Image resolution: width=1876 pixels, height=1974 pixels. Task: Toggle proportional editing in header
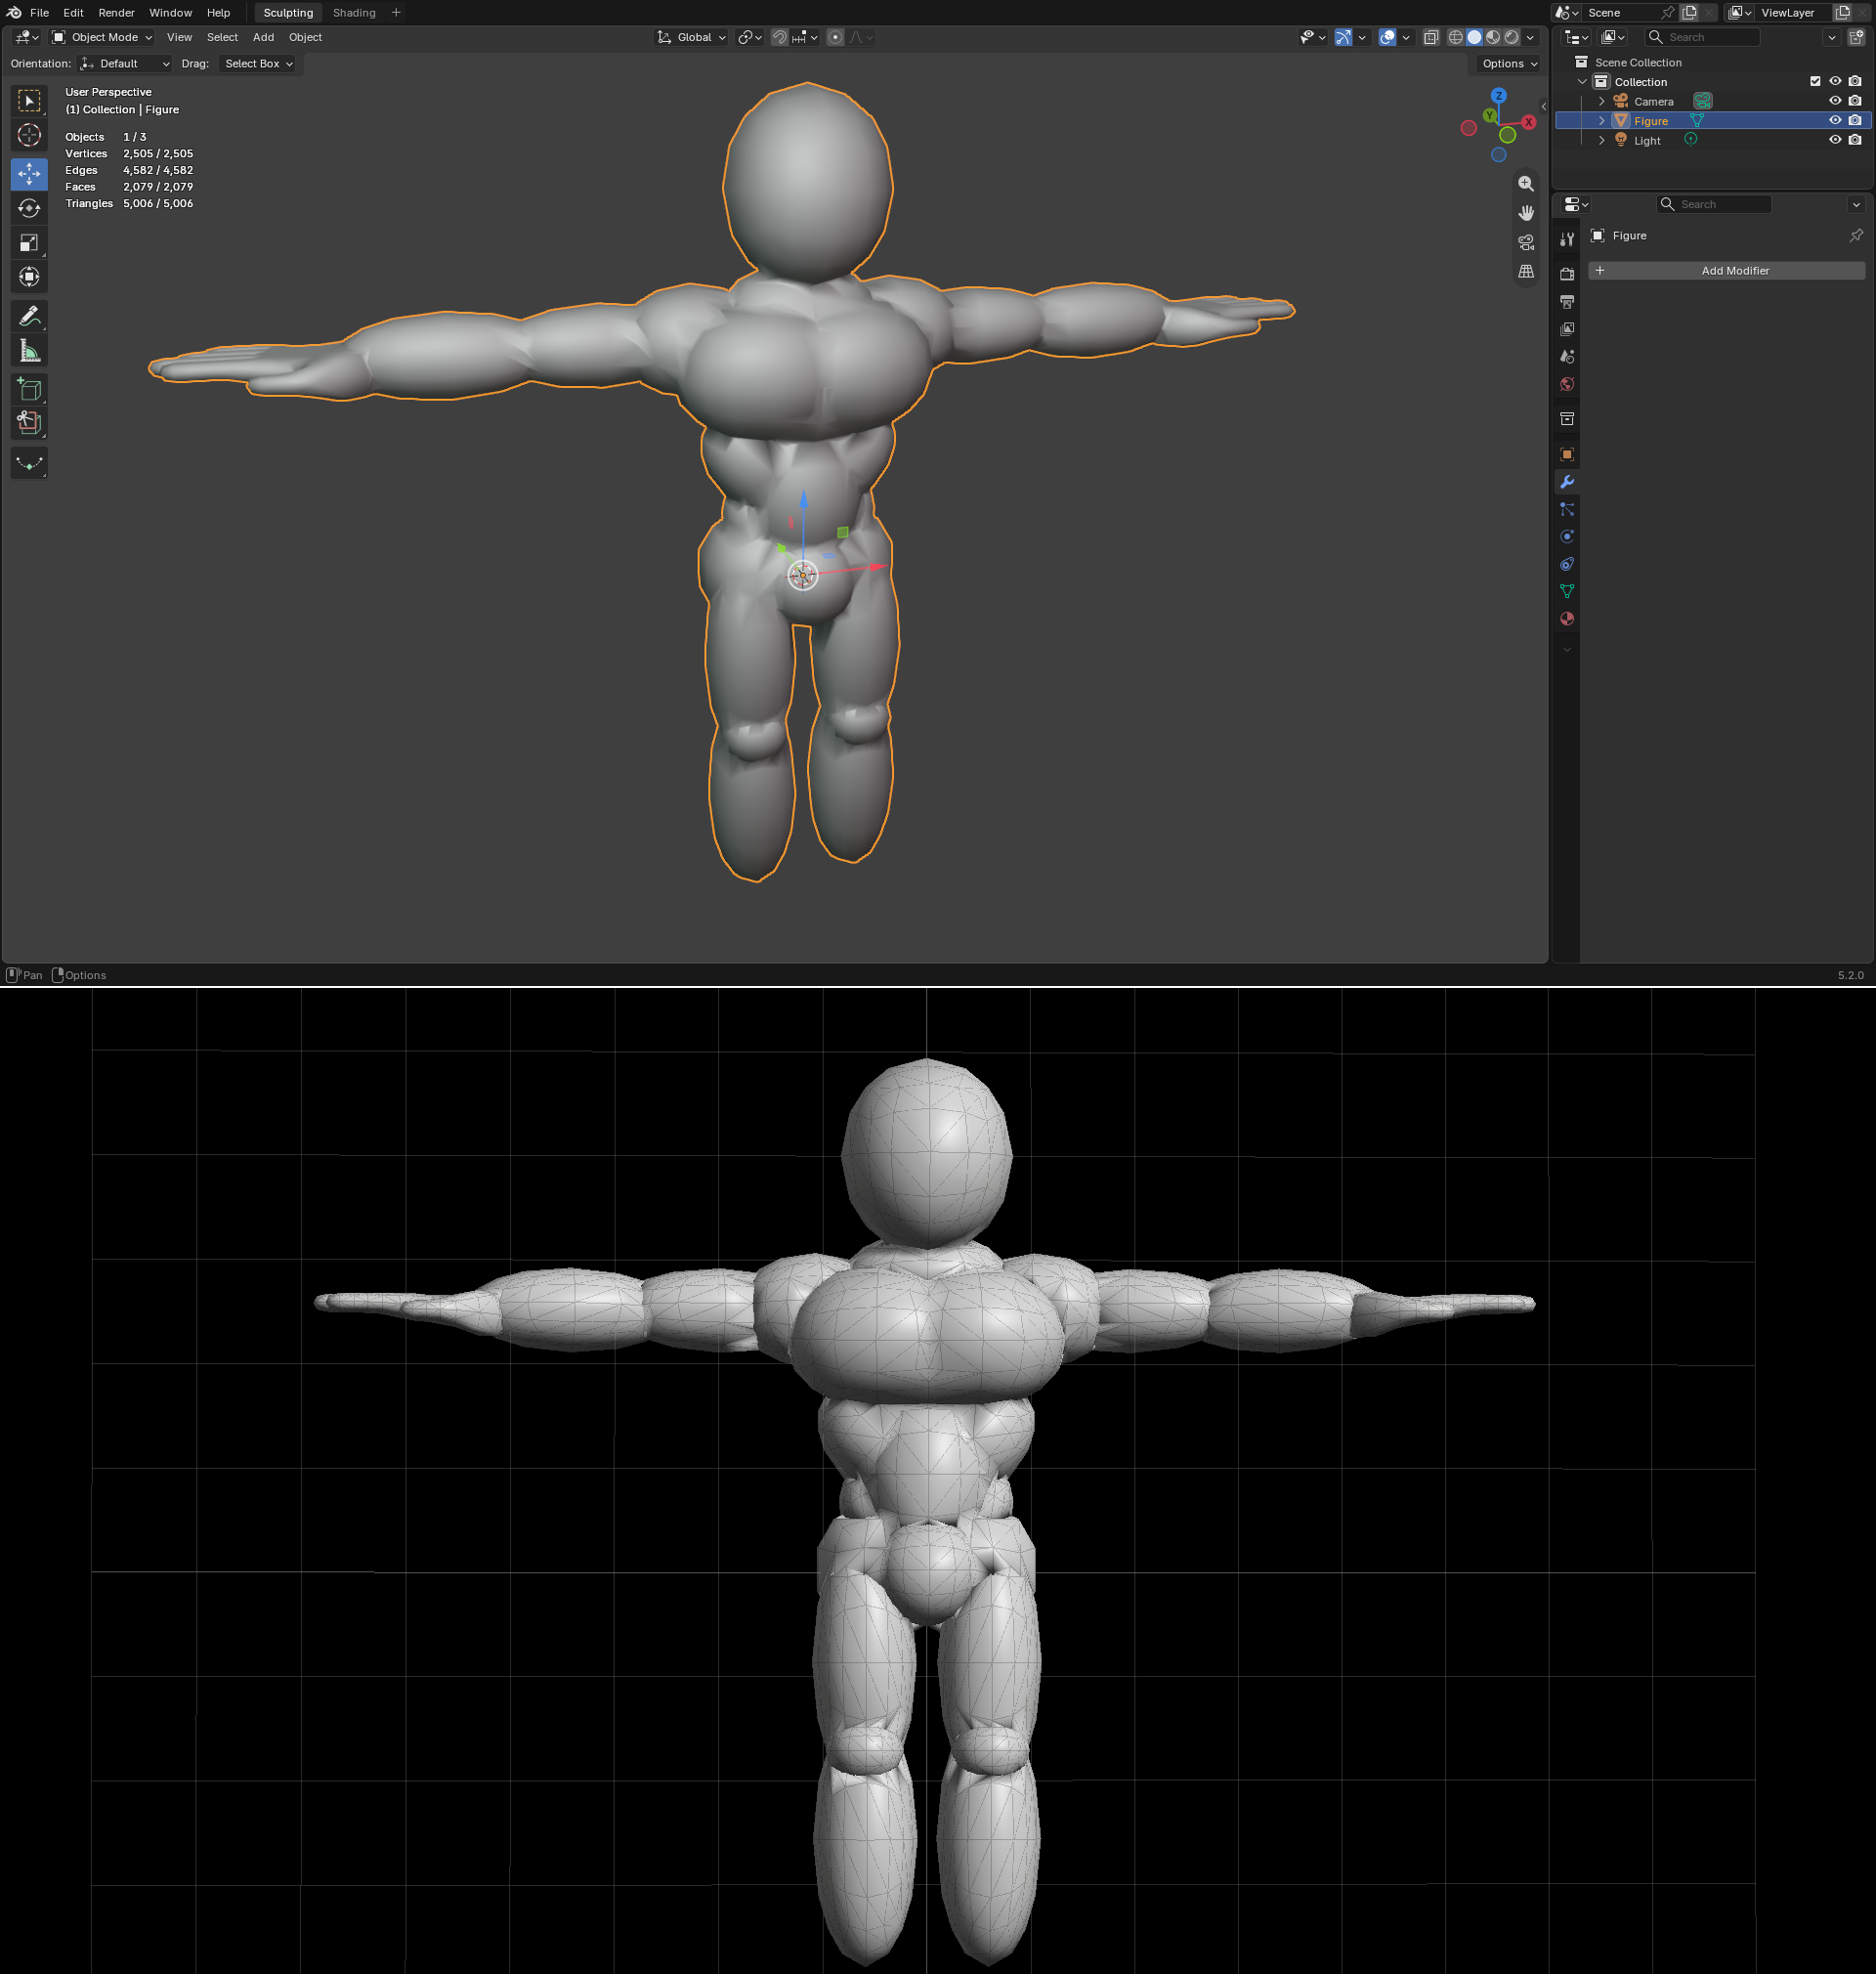click(x=835, y=37)
